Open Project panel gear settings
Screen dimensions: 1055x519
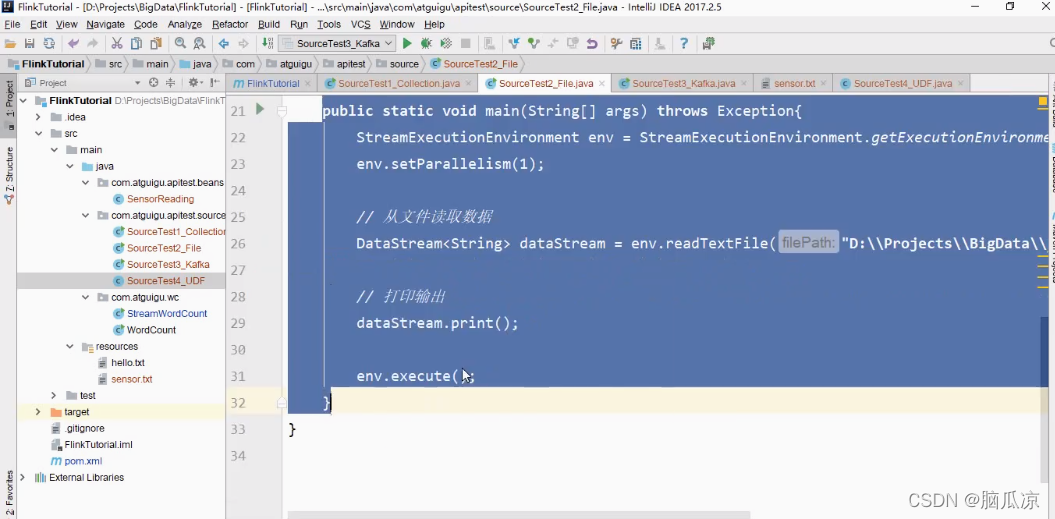[x=195, y=83]
